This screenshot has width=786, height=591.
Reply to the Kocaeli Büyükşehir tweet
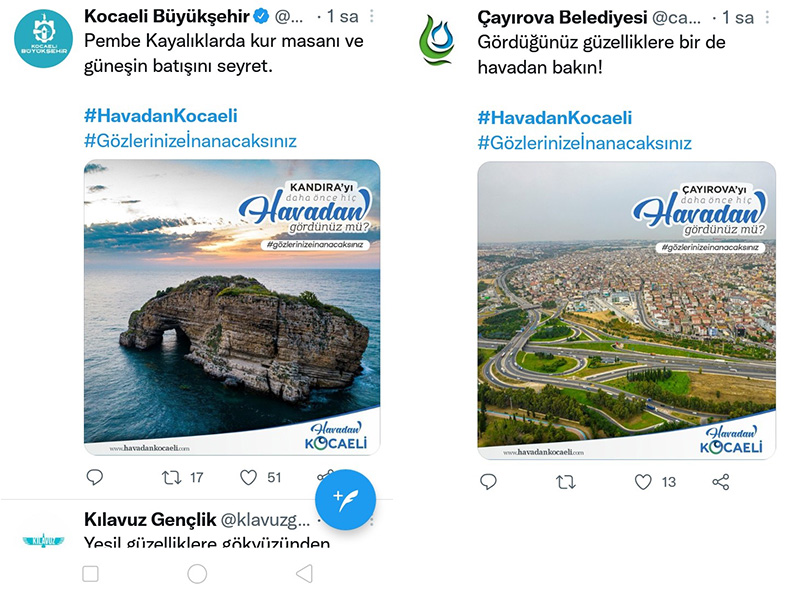pos(95,477)
